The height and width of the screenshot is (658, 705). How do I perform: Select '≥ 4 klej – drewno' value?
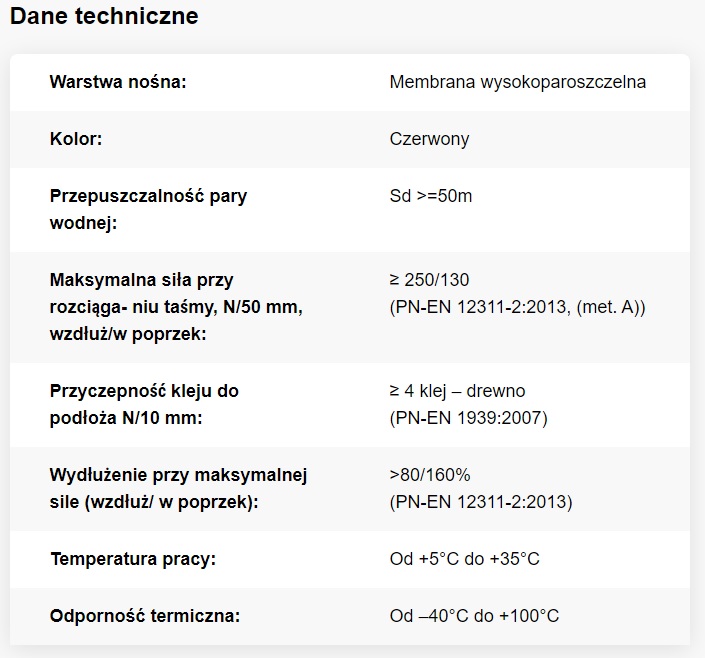tap(457, 391)
